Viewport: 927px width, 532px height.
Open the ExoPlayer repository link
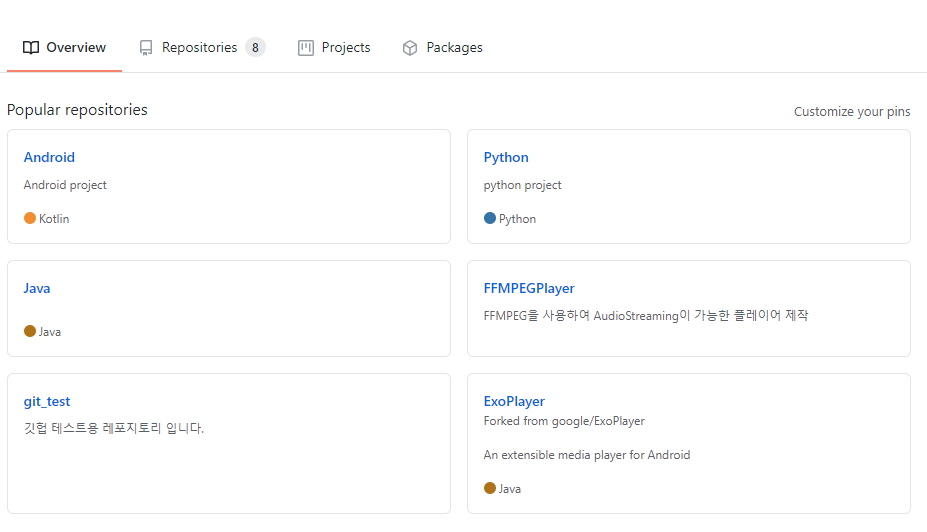(514, 401)
